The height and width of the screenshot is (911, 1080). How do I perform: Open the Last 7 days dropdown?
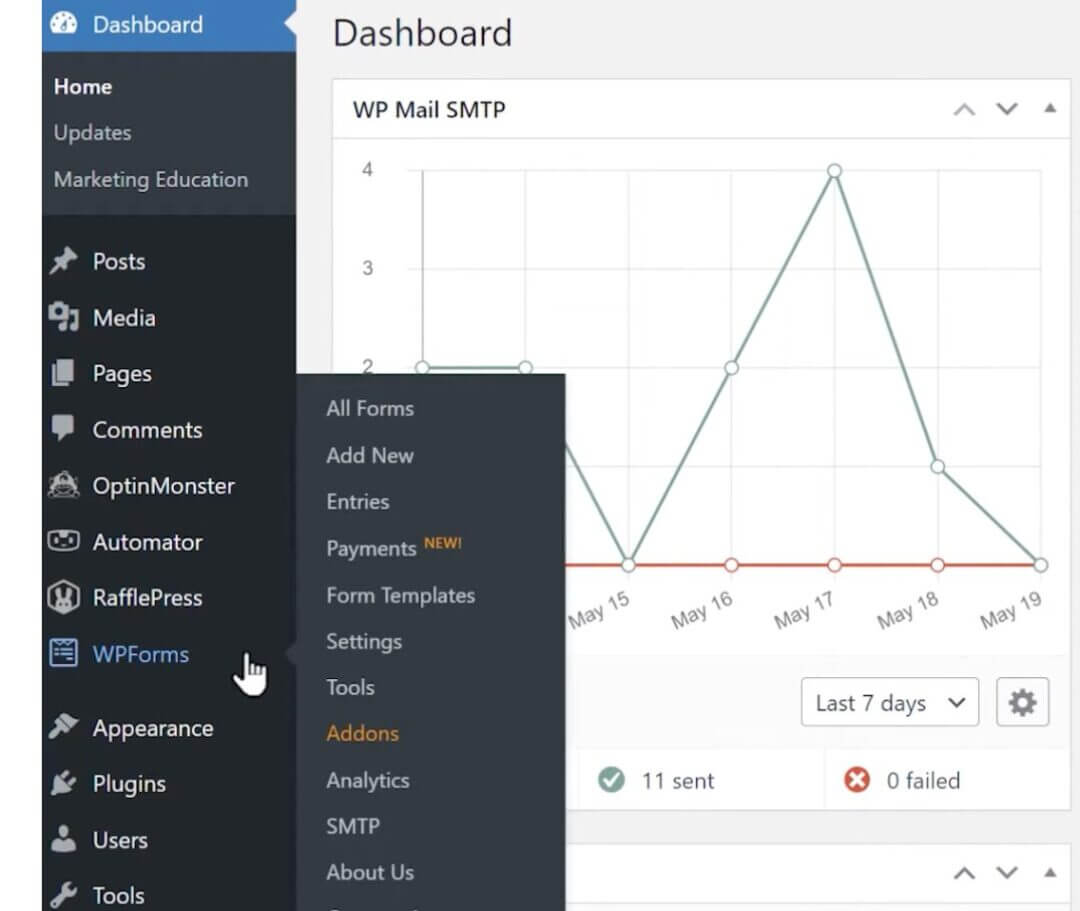(x=889, y=703)
